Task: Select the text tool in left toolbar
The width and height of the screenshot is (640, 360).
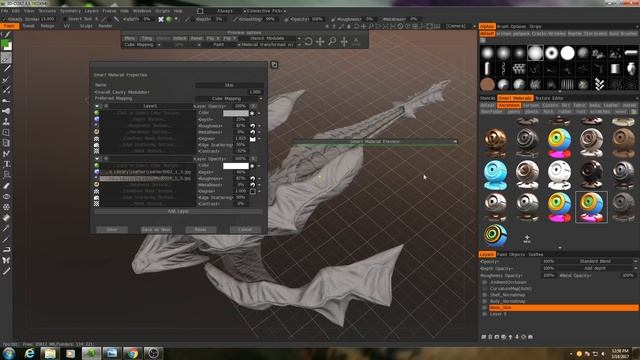Action: [6, 164]
